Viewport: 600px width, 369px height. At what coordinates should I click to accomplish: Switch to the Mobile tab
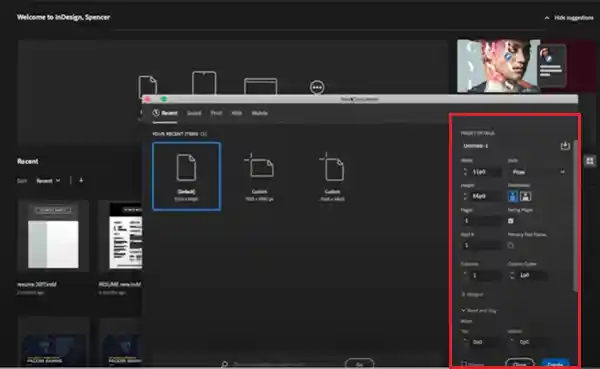pos(259,113)
